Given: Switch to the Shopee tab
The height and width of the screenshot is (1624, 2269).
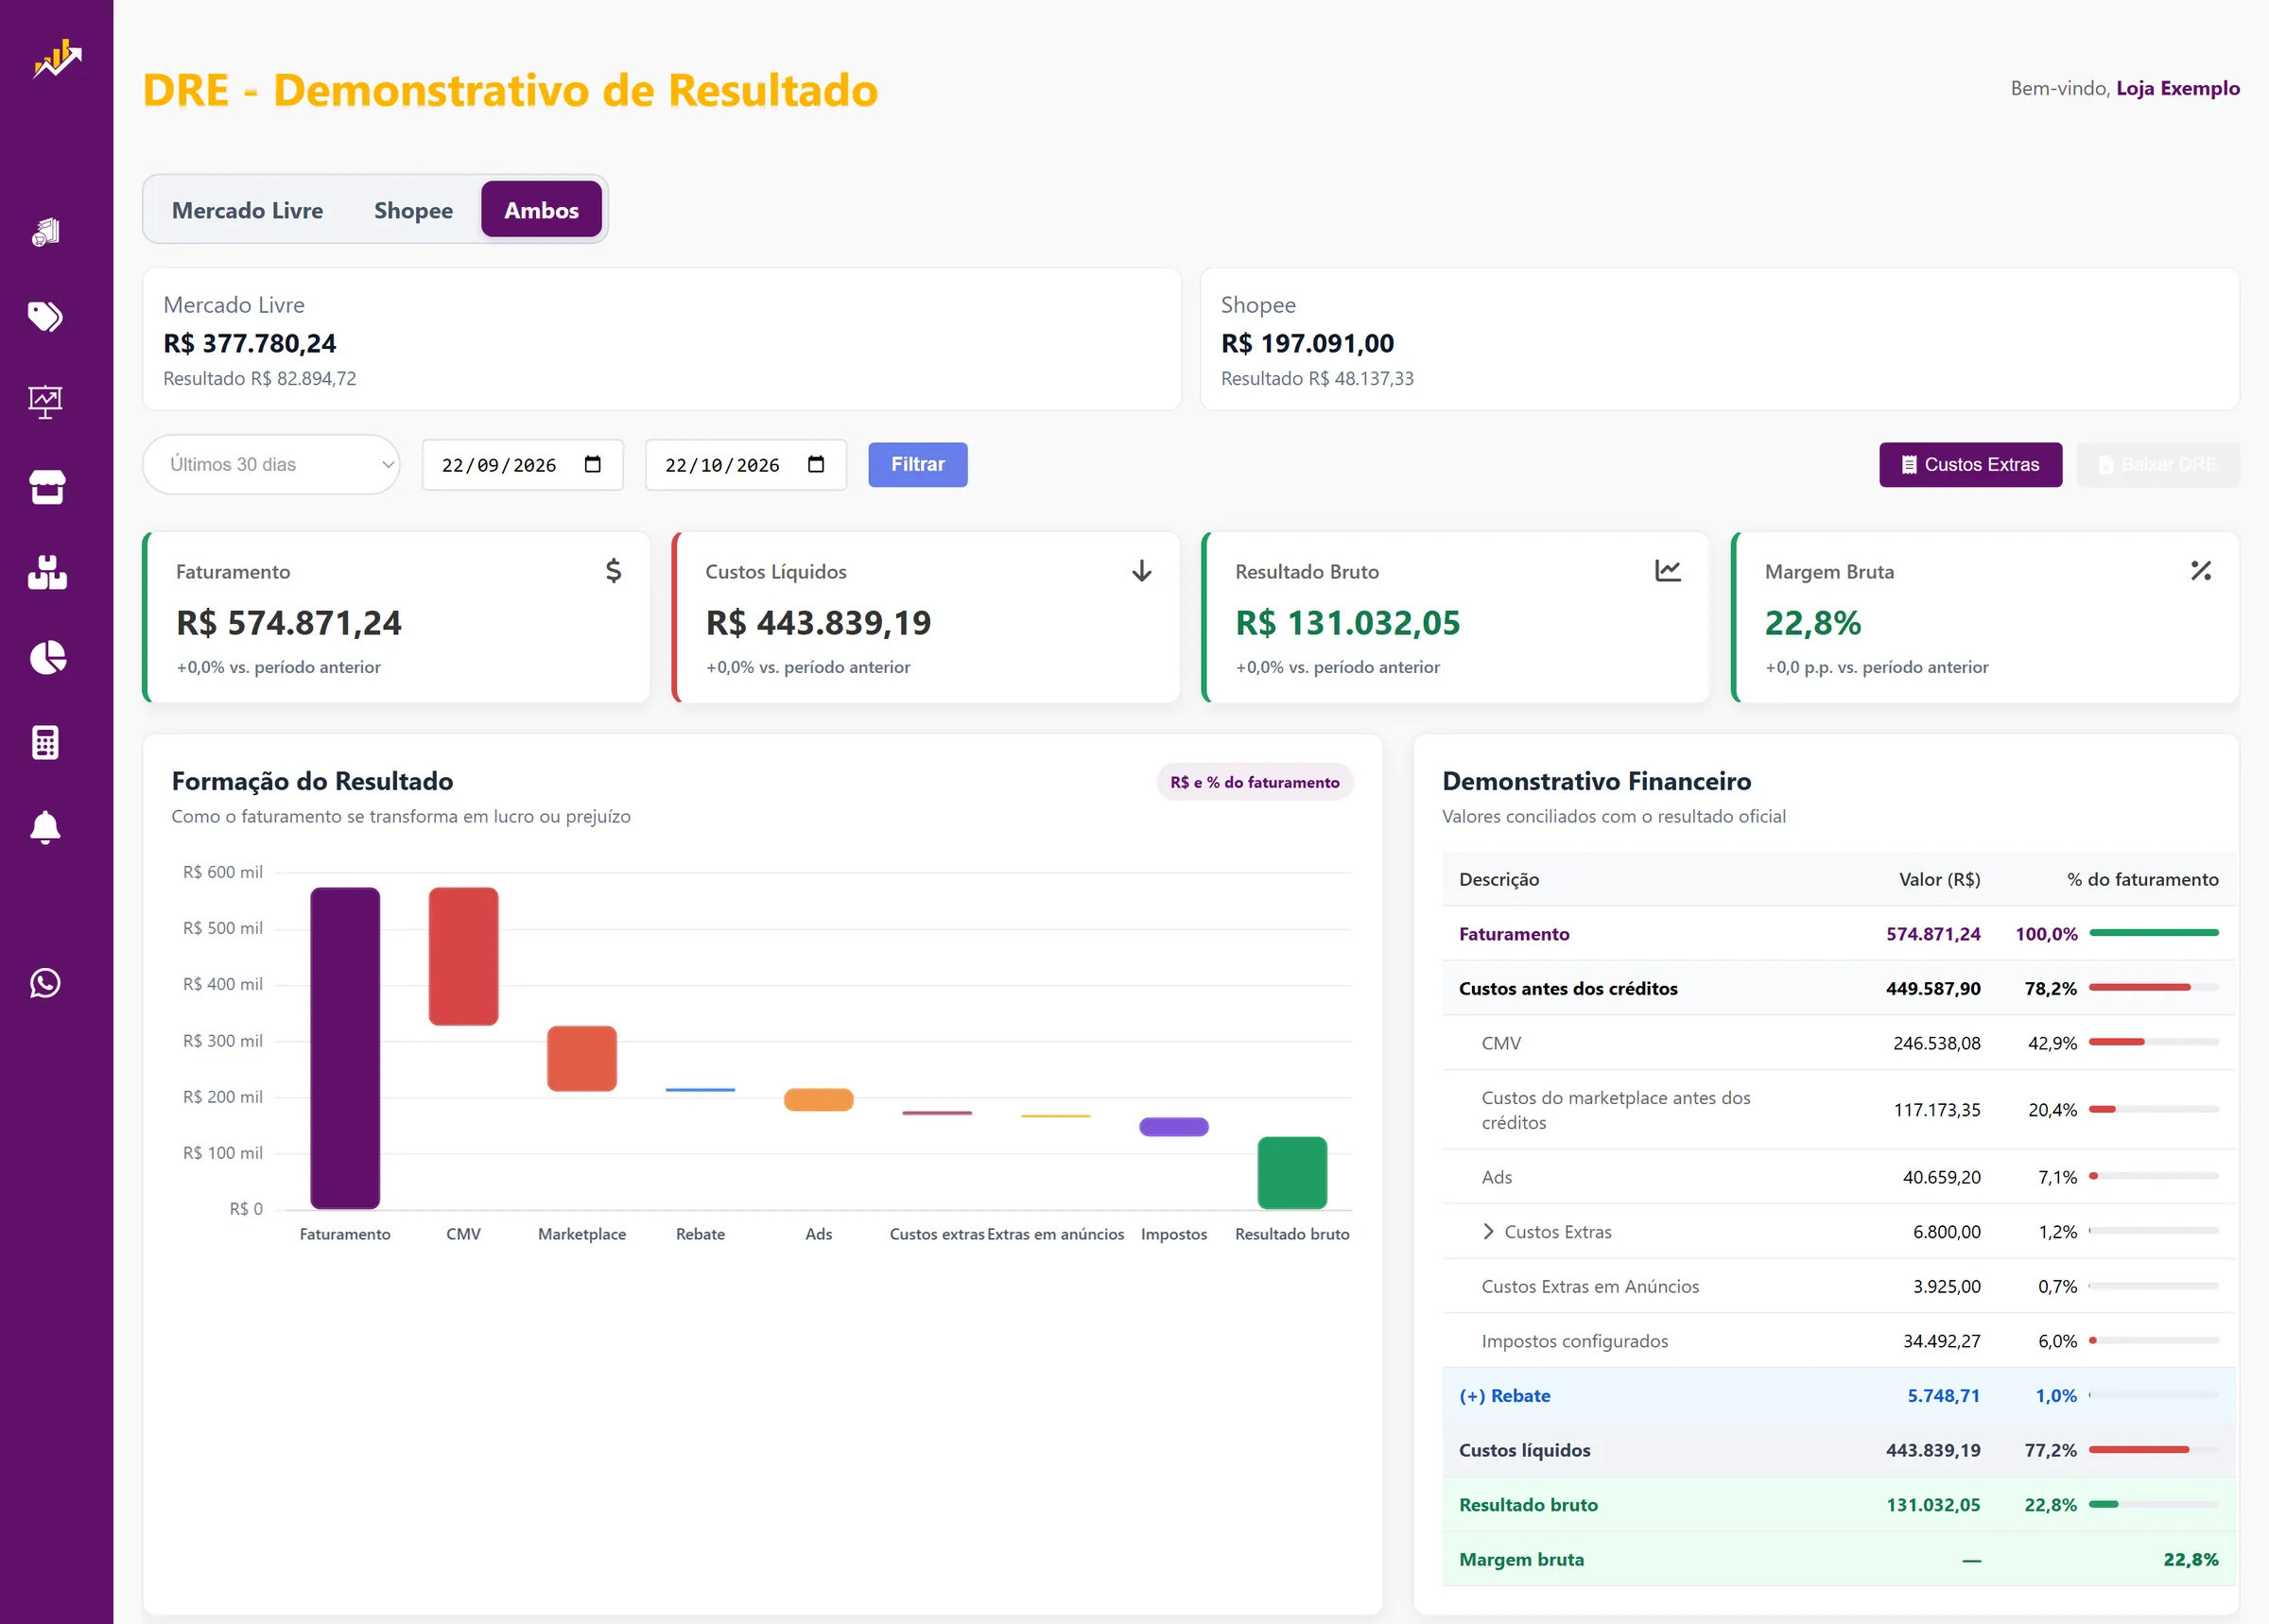Looking at the screenshot, I should (x=413, y=210).
